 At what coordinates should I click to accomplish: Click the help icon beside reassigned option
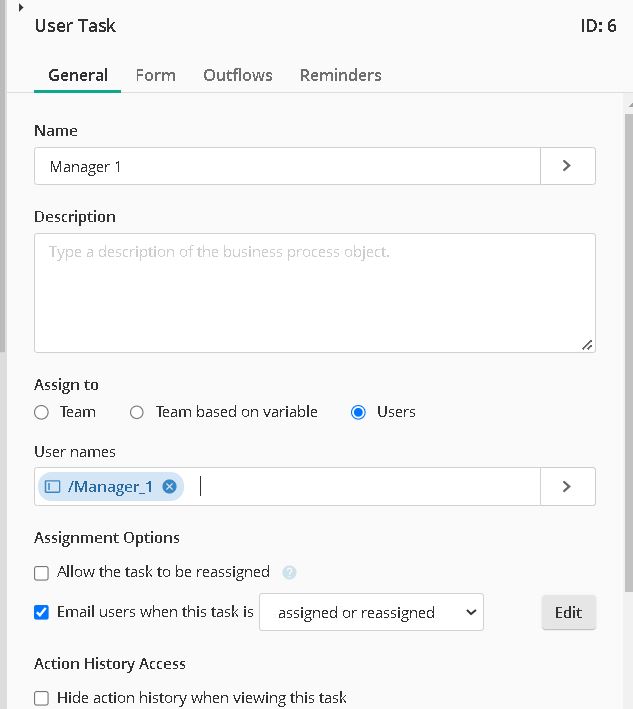click(x=289, y=572)
